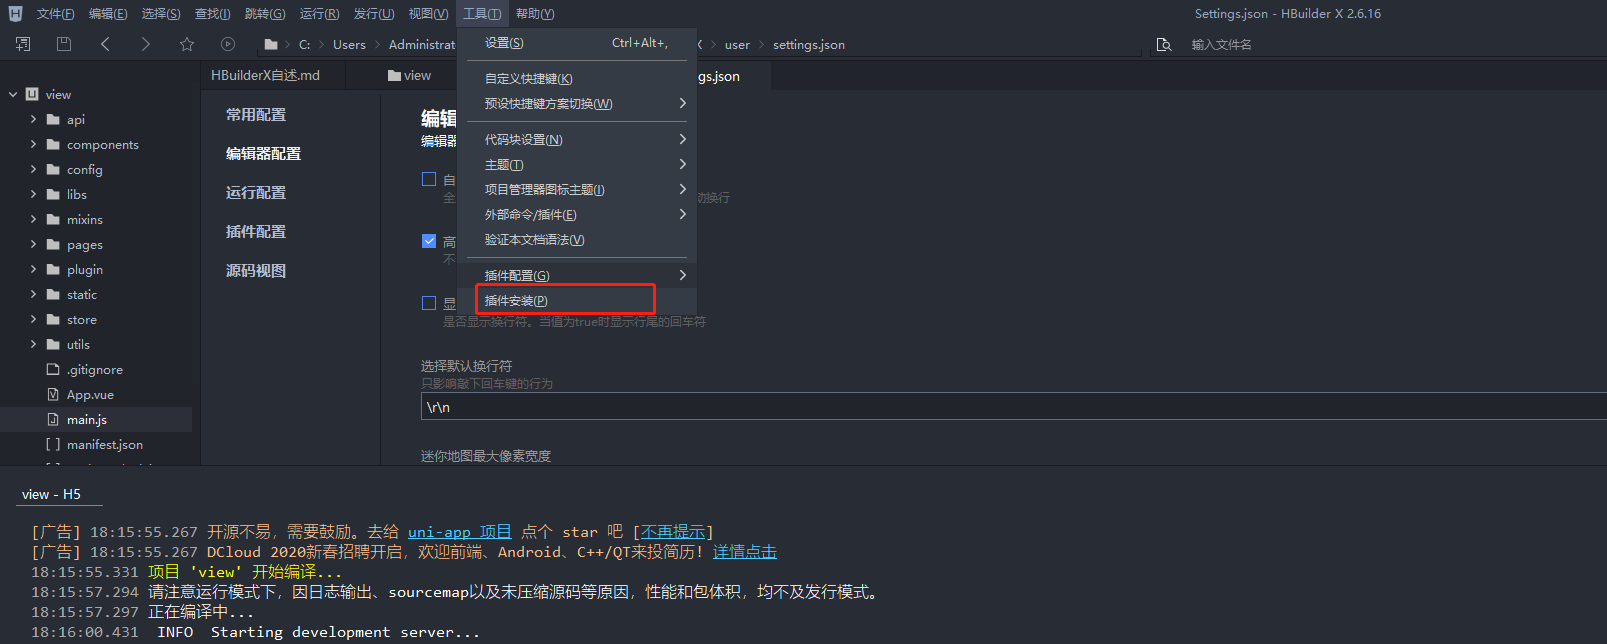The image size is (1607, 644).
Task: Go forward with the right arrow icon
Action: pos(146,44)
